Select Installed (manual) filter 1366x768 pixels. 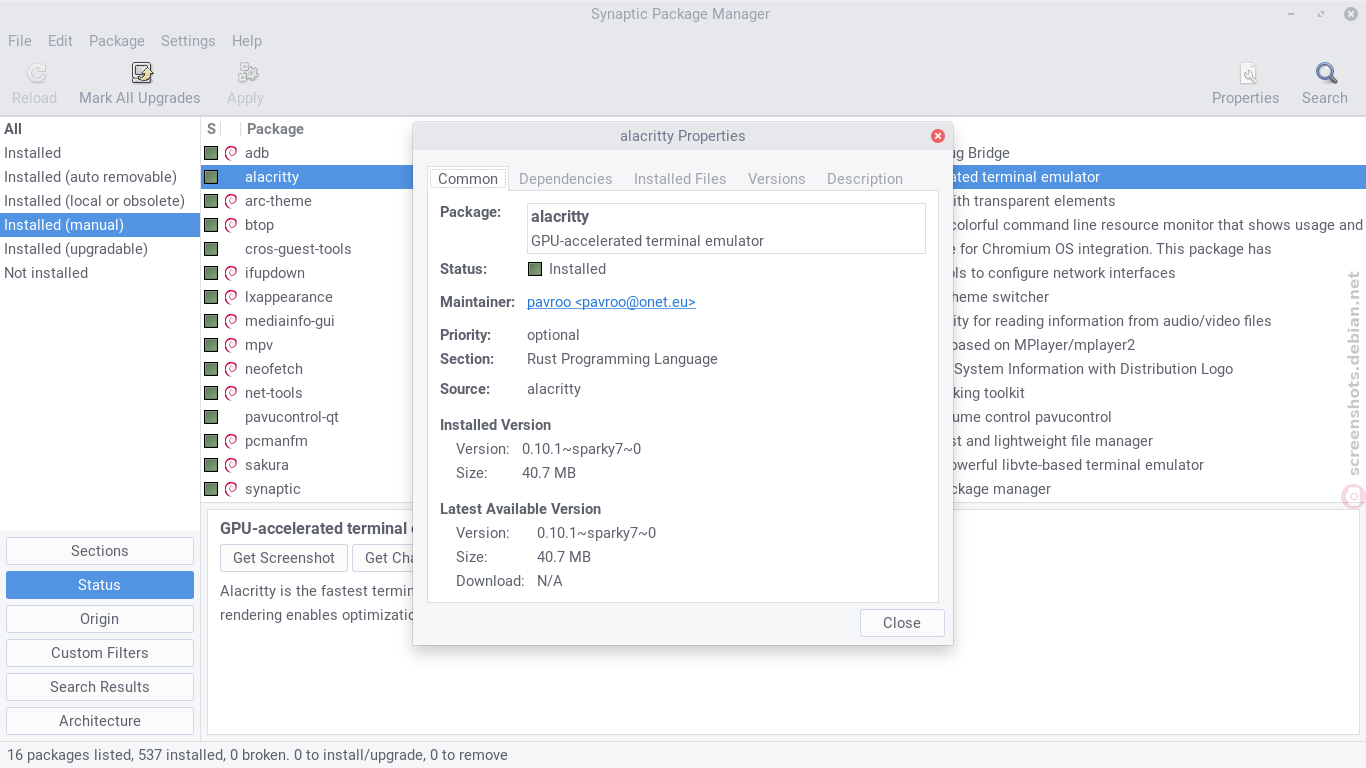coord(100,225)
